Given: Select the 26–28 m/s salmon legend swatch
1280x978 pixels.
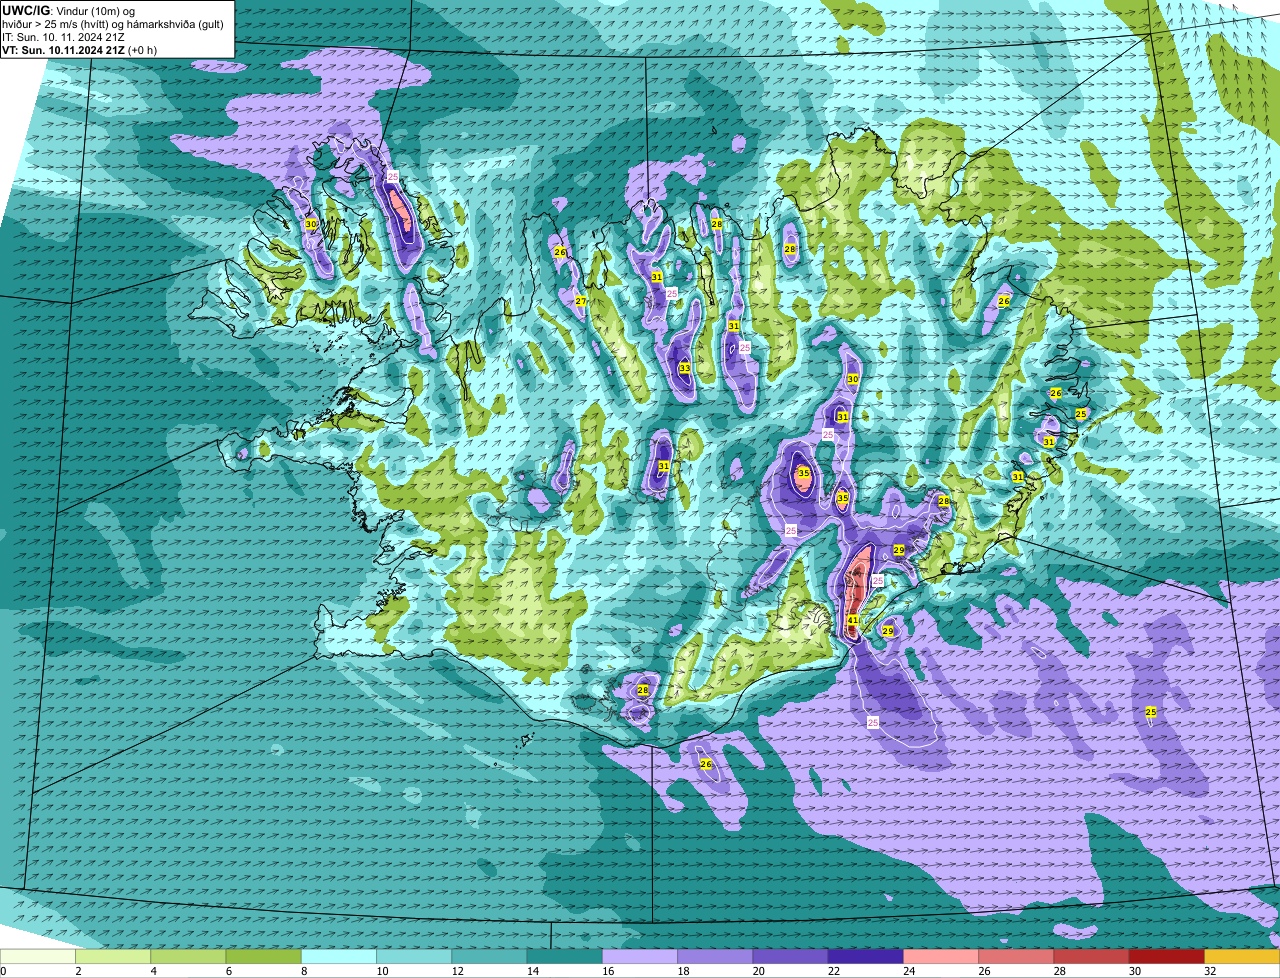Looking at the screenshot, I should click(x=1016, y=956).
